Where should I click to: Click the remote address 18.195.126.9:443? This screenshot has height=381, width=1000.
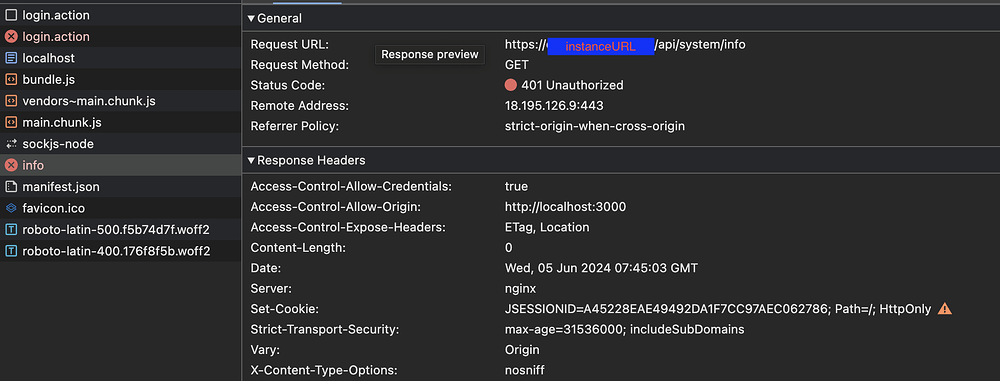click(554, 105)
